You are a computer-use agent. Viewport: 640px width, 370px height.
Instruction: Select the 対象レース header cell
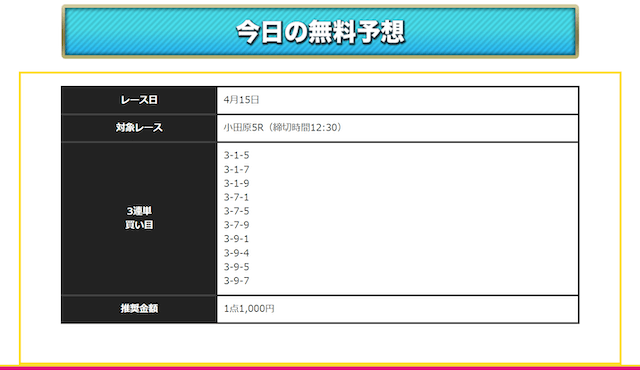point(139,128)
